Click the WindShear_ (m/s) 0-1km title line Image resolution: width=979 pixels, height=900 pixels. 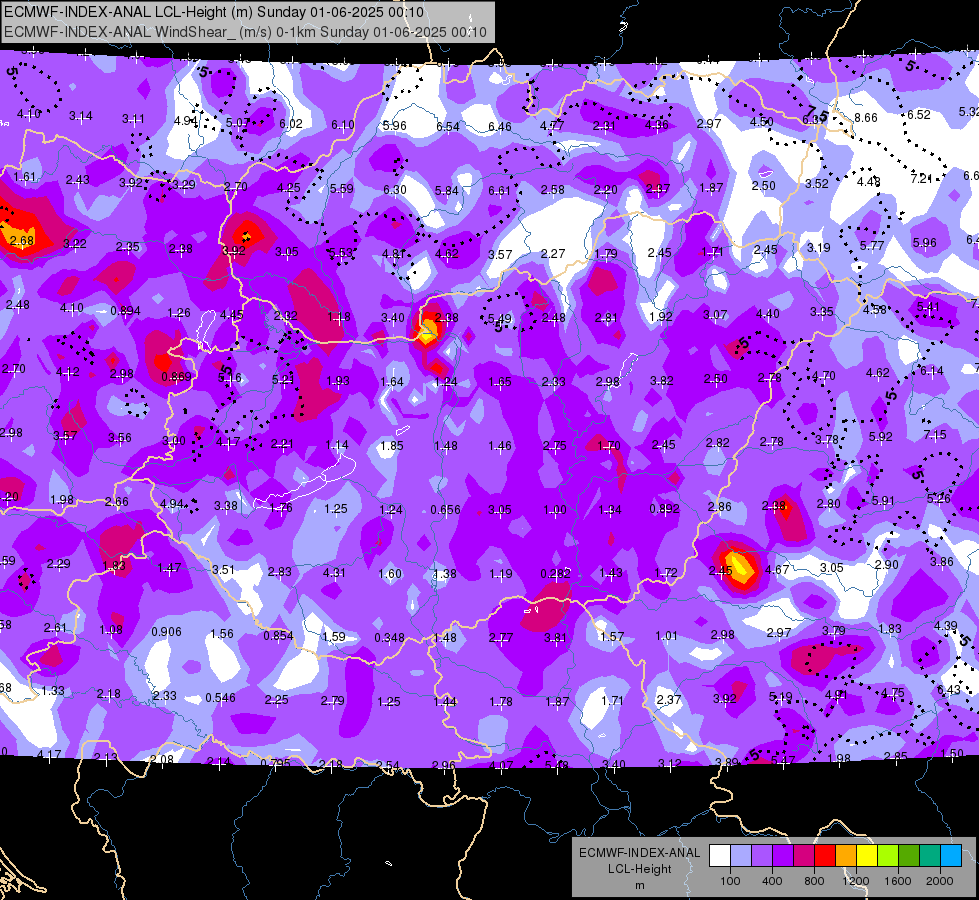(x=245, y=32)
